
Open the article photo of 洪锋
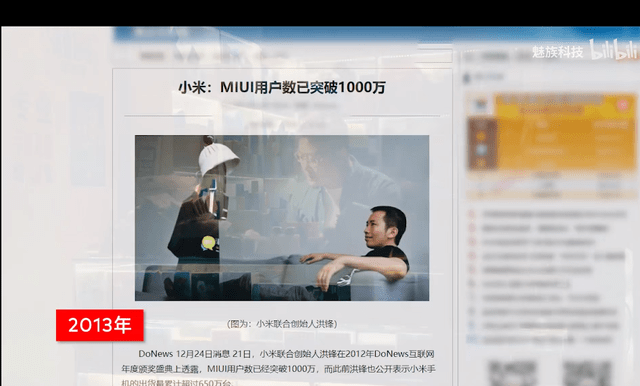(282, 218)
